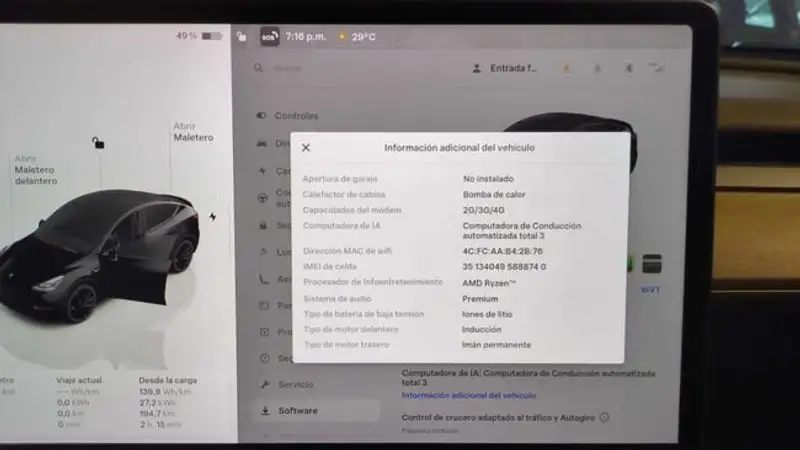
Task: Tap the AMD Ryzen processor value
Action: click(489, 283)
